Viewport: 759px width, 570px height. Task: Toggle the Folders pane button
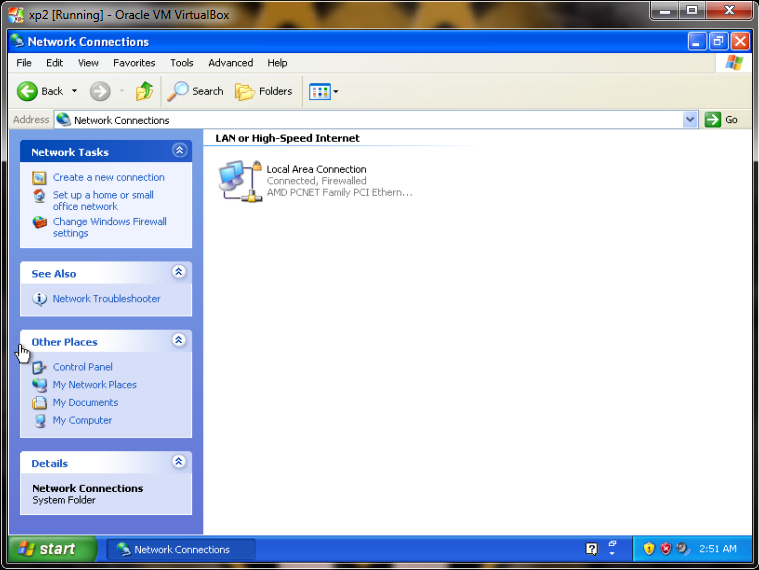pyautogui.click(x=264, y=91)
